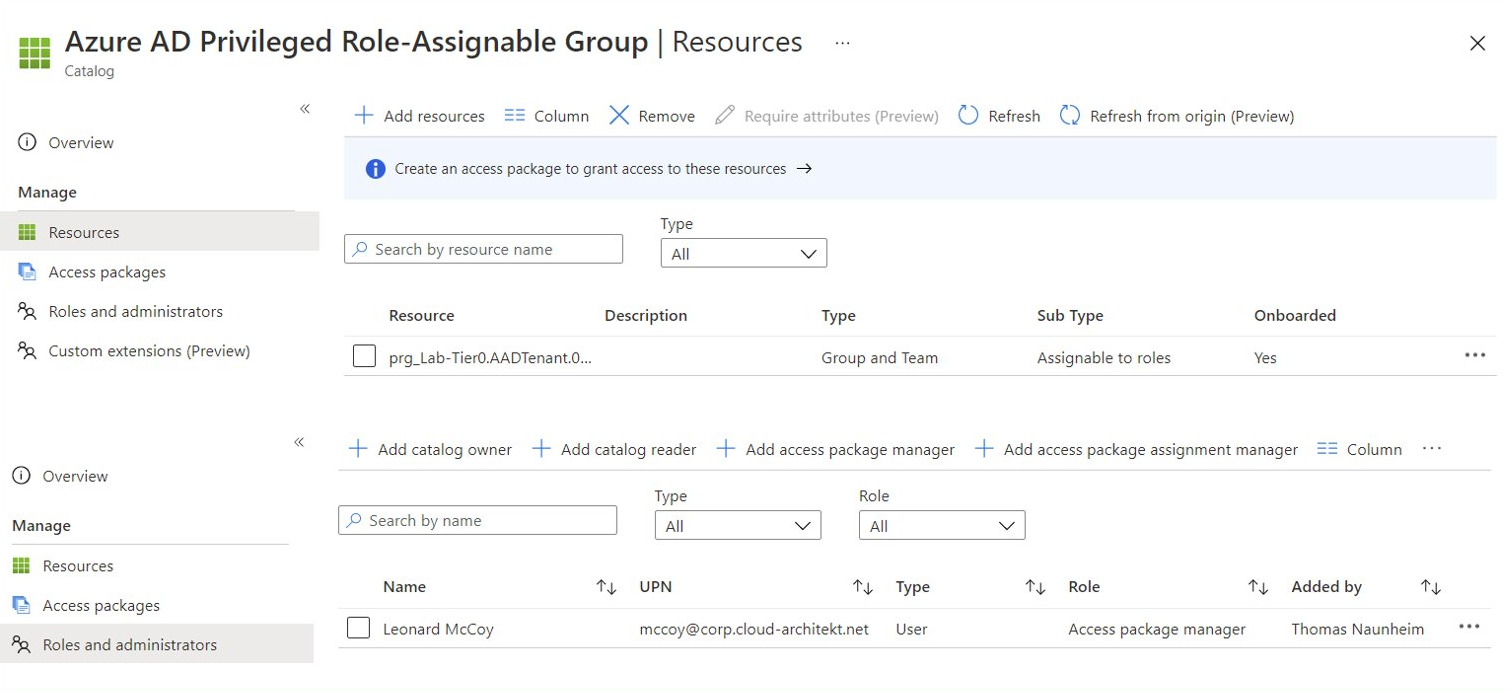The width and height of the screenshot is (1511, 693).
Task: Click the Group and Team type cell
Action: click(880, 358)
